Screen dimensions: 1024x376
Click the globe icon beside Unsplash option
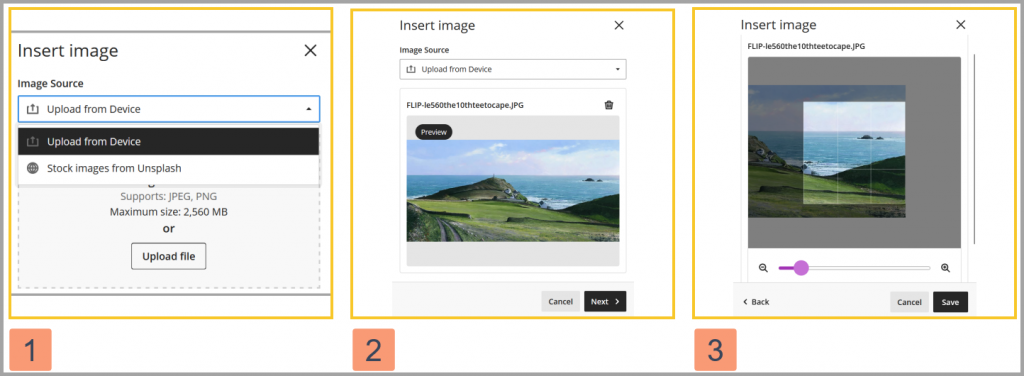tap(33, 168)
